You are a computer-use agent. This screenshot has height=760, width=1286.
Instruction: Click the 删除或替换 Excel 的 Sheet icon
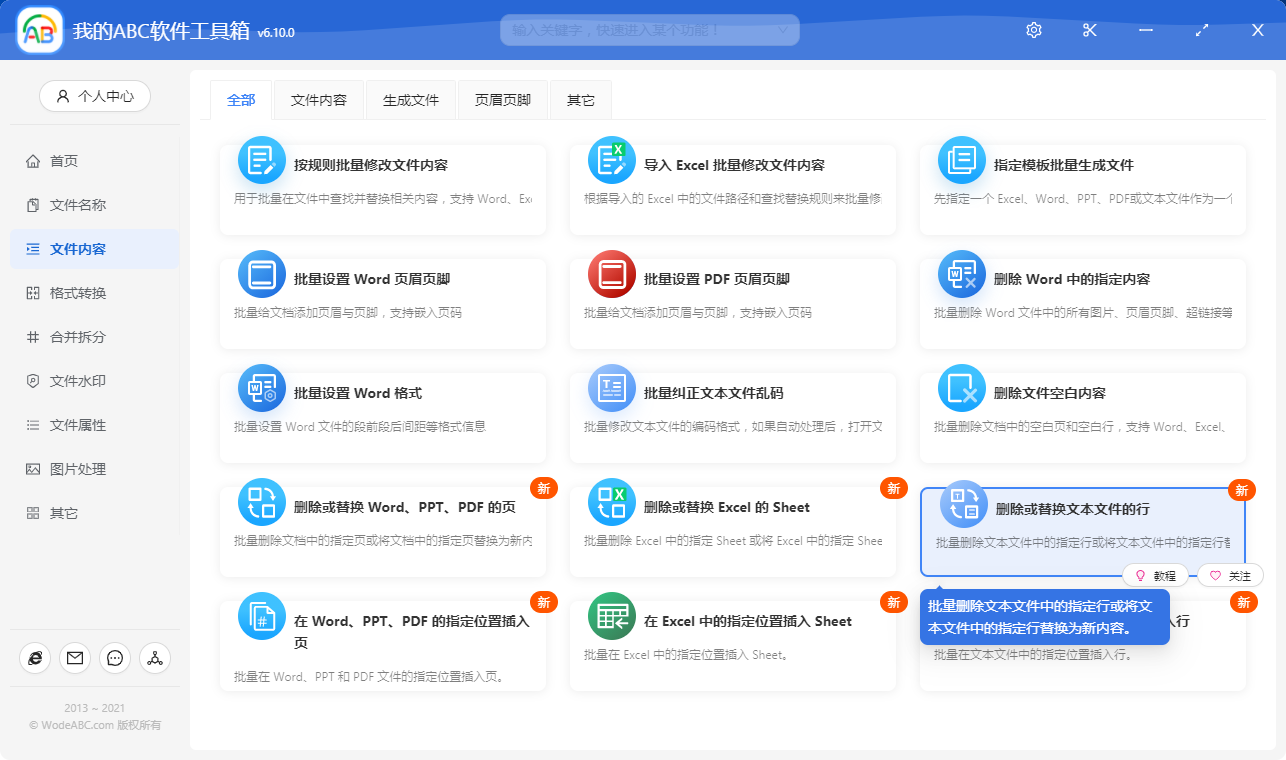tap(611, 501)
